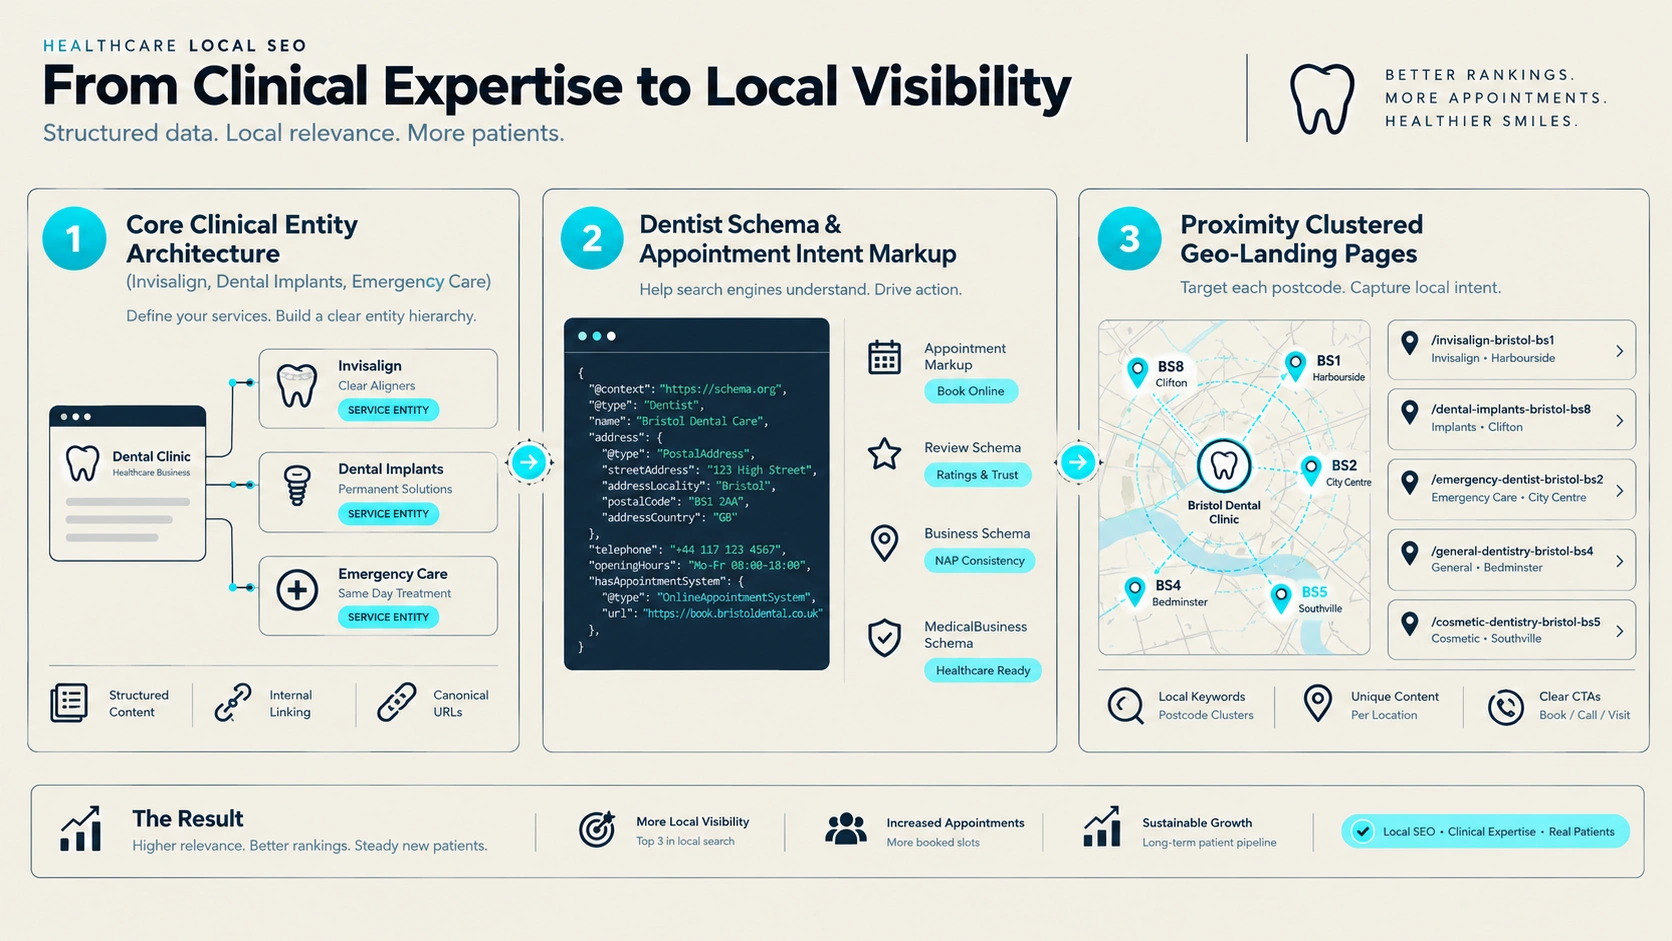This screenshot has width=1672, height=941.
Task: Click the Local Keywords magnifier icon
Action: point(1126,705)
